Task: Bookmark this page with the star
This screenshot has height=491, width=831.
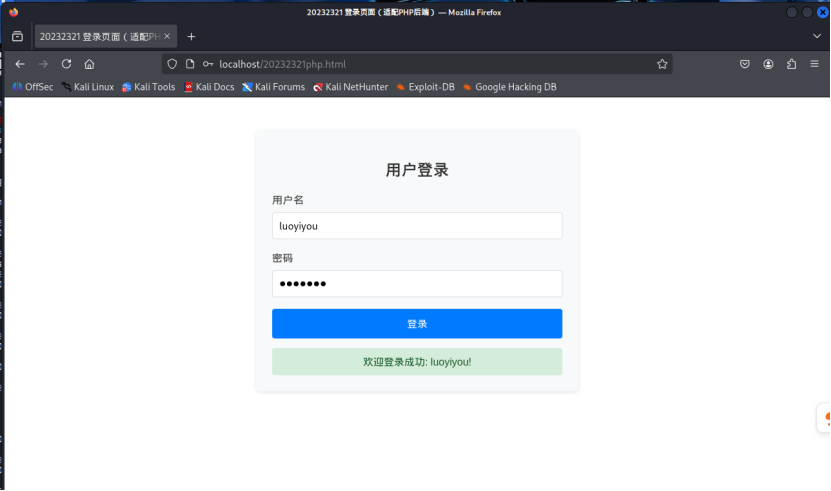Action: click(x=662, y=64)
